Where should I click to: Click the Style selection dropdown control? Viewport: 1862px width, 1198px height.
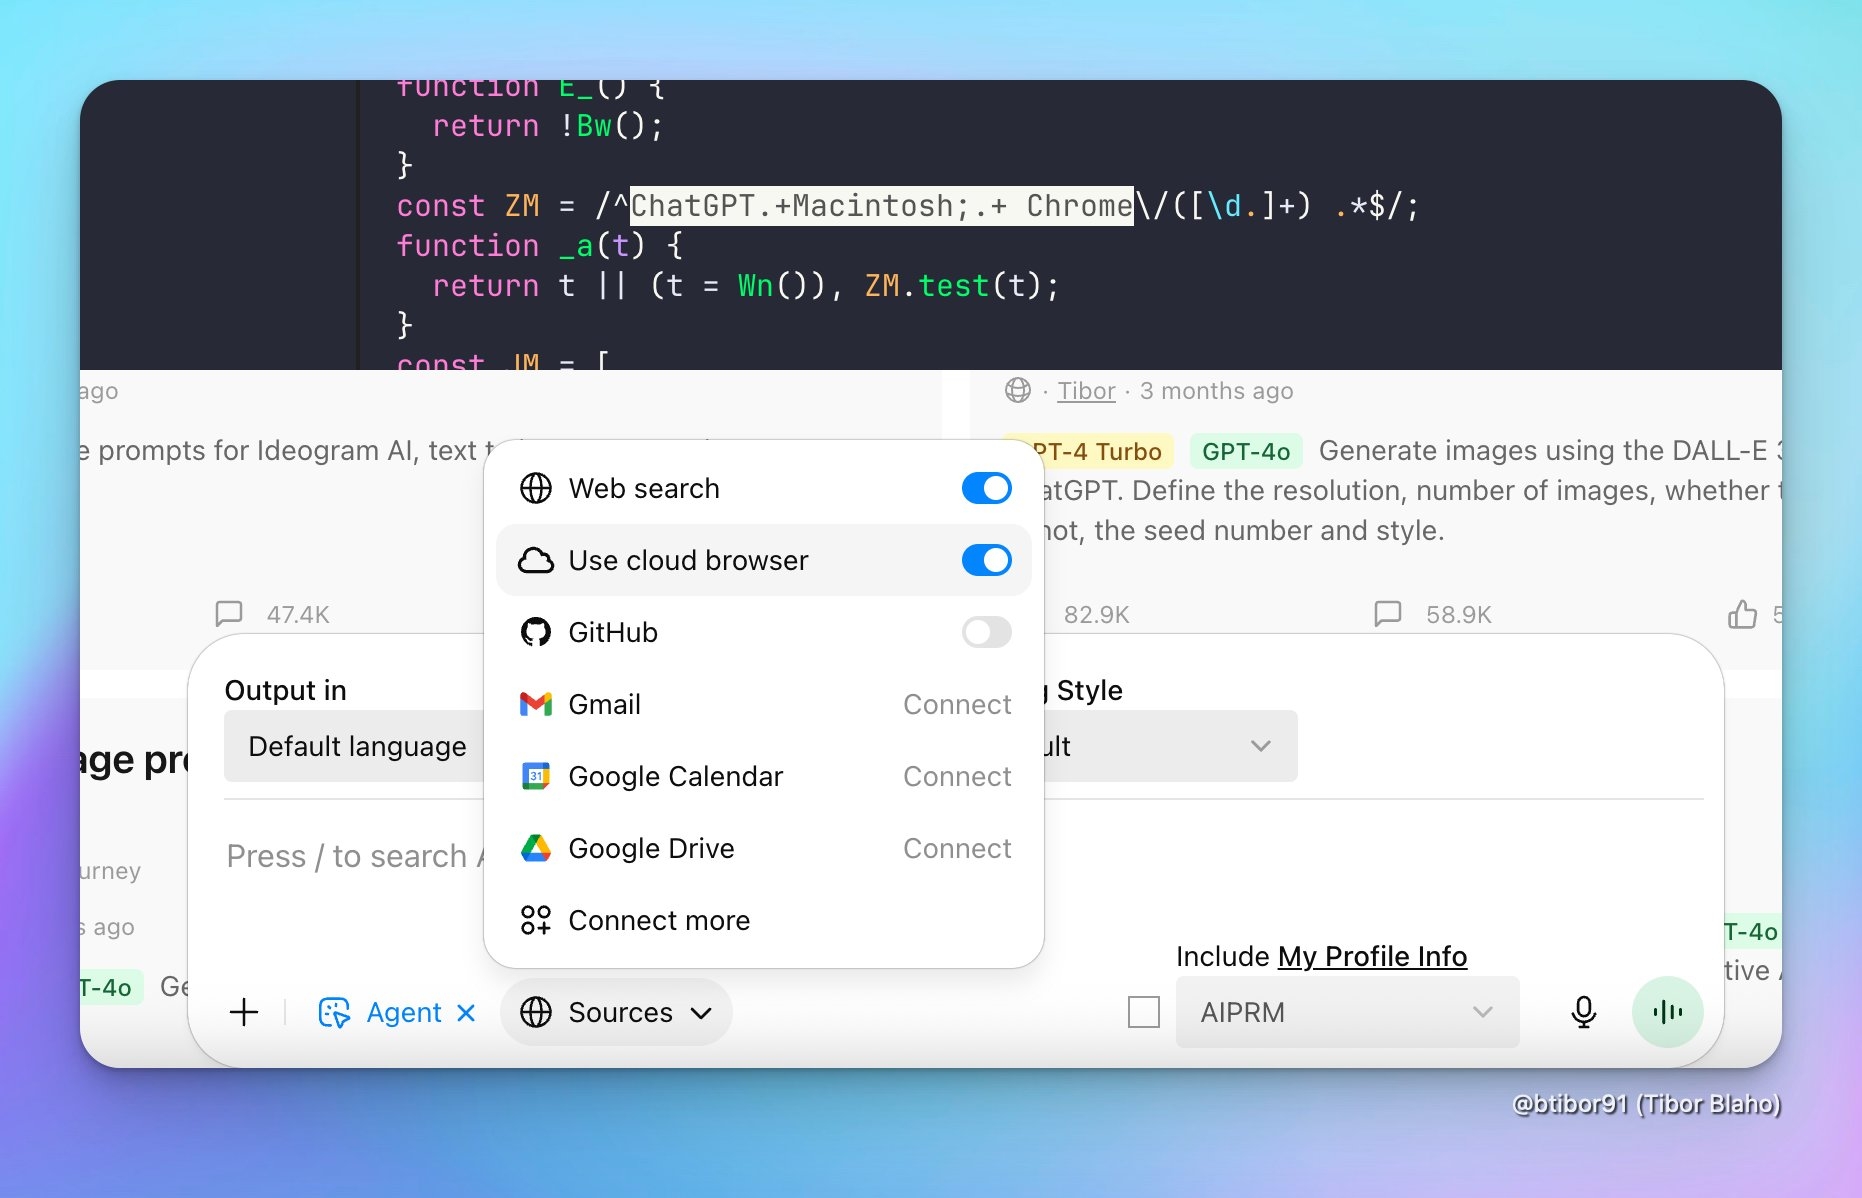[1260, 746]
